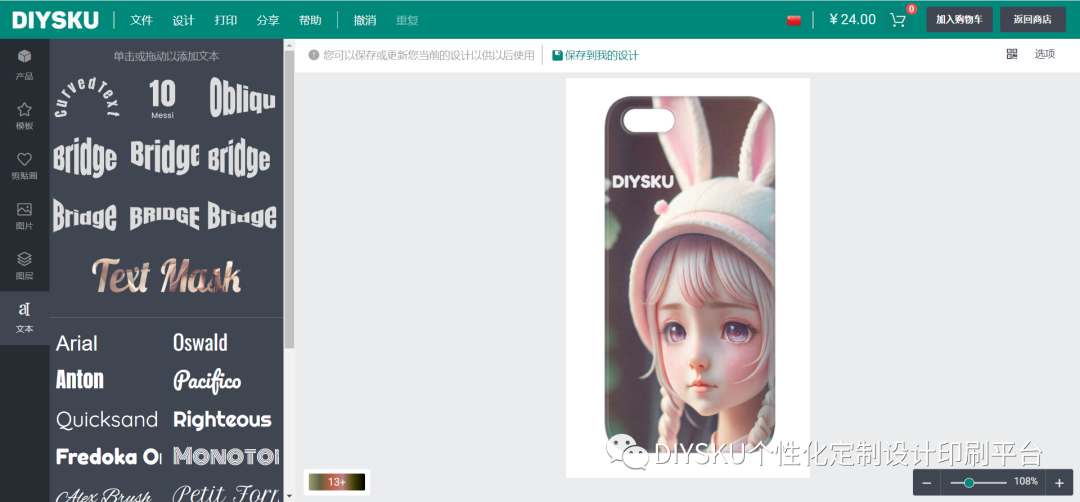Choose the Oswald font
The image size is (1080, 502).
tap(200, 342)
